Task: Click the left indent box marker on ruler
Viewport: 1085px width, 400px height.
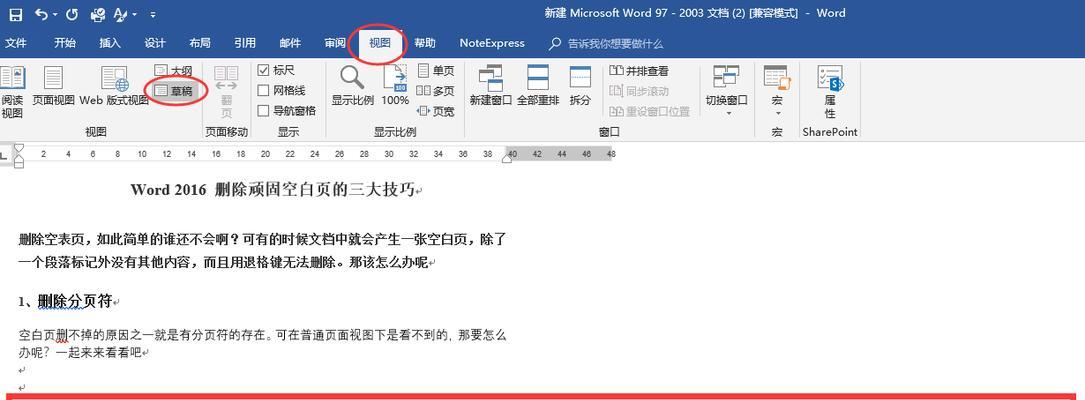Action: click(x=19, y=164)
